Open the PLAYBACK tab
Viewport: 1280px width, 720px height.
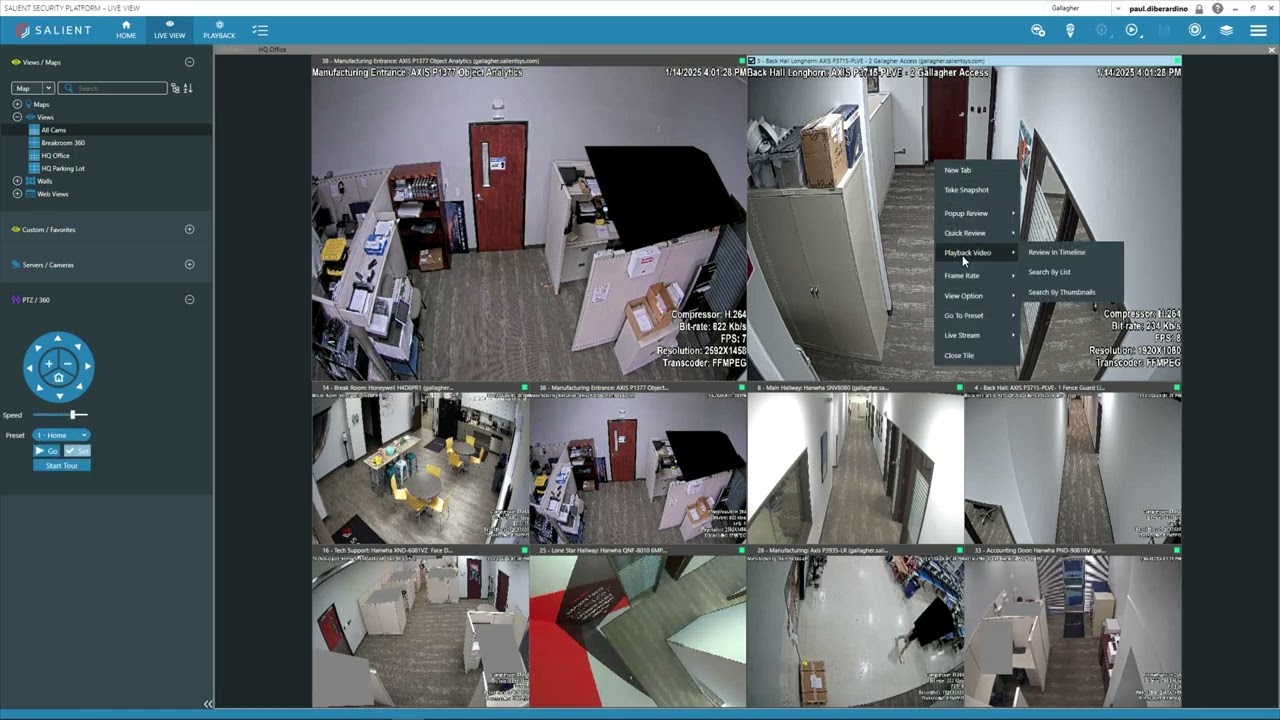(x=219, y=30)
